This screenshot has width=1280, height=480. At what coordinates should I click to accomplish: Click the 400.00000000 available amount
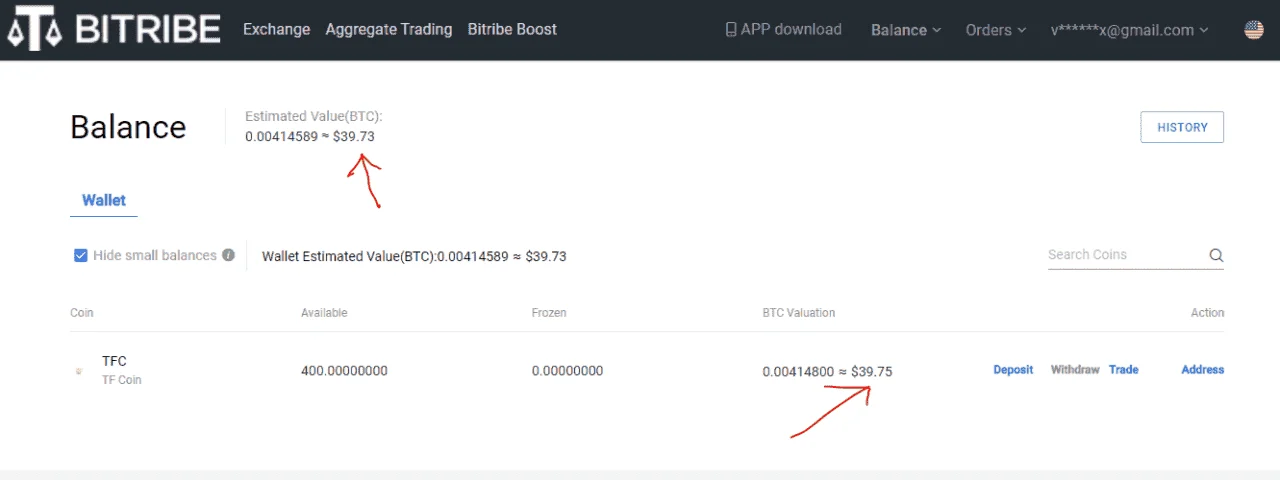coord(344,371)
